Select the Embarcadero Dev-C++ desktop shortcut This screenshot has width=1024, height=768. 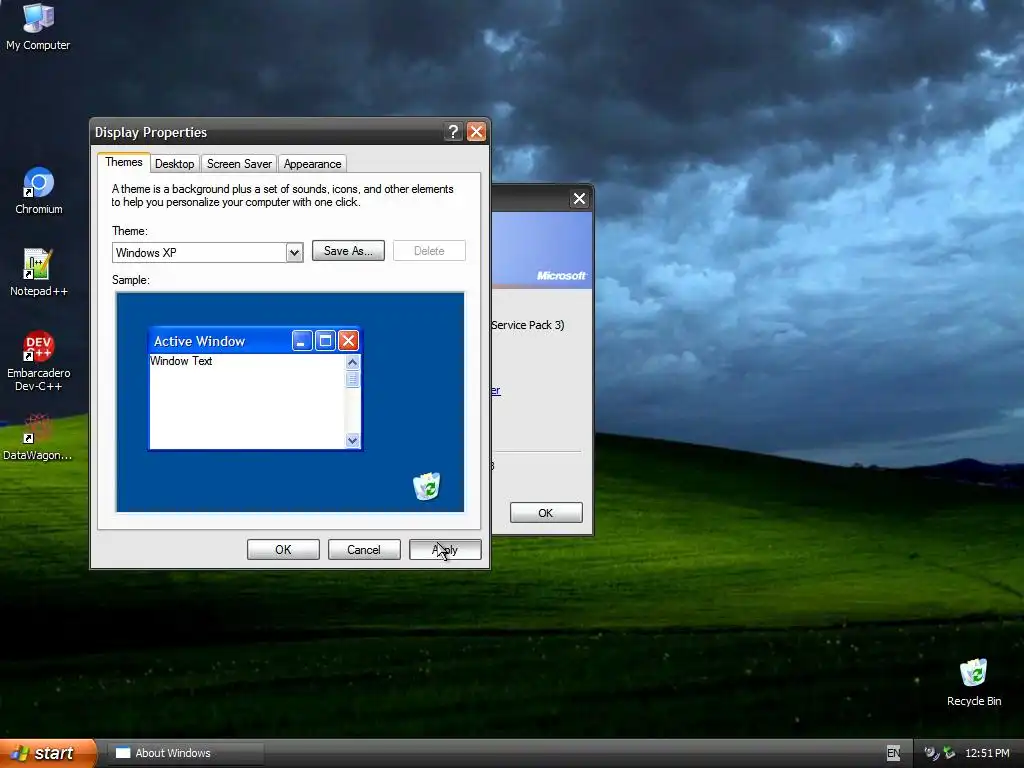39,361
